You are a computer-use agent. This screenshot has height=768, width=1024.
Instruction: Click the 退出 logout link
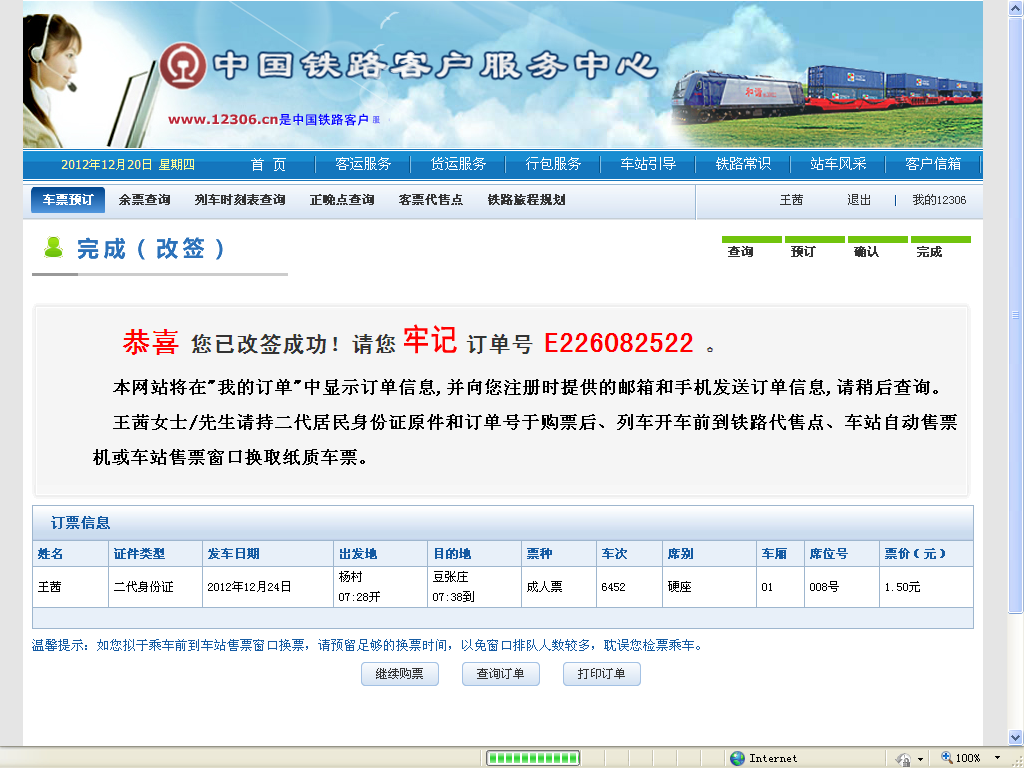coord(859,200)
